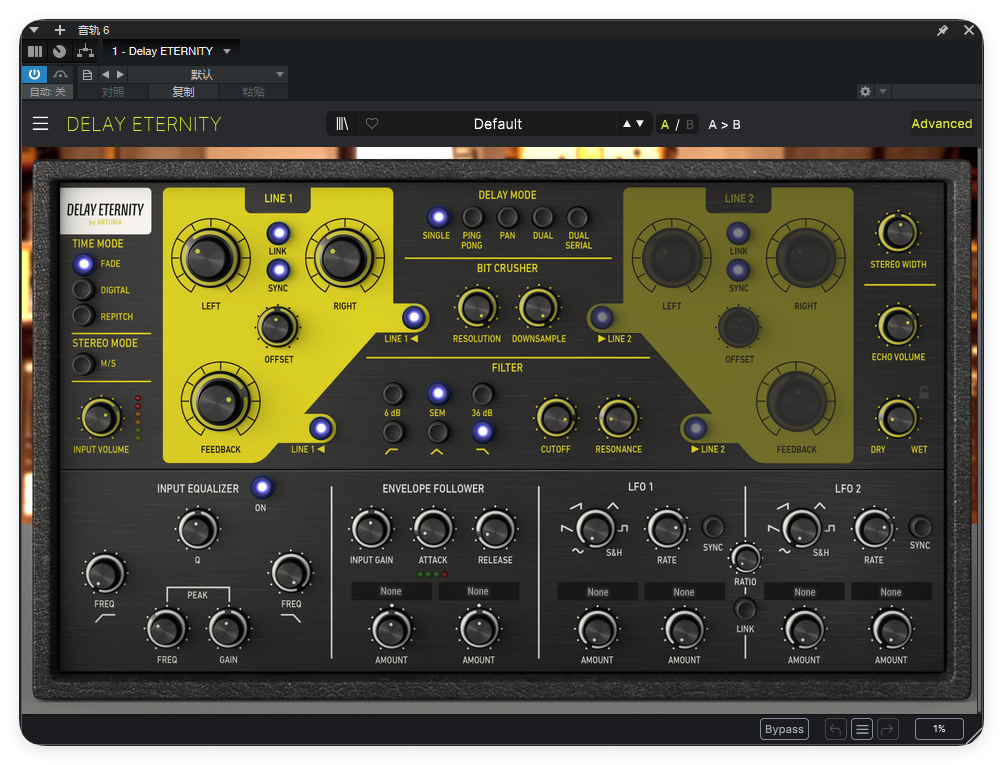The width and height of the screenshot is (1003, 765).
Task: Select FADE time mode
Action: (83, 264)
